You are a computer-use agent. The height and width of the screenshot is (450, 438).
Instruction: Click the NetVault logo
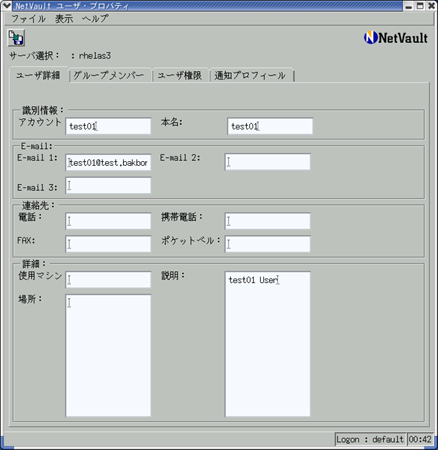(x=396, y=38)
